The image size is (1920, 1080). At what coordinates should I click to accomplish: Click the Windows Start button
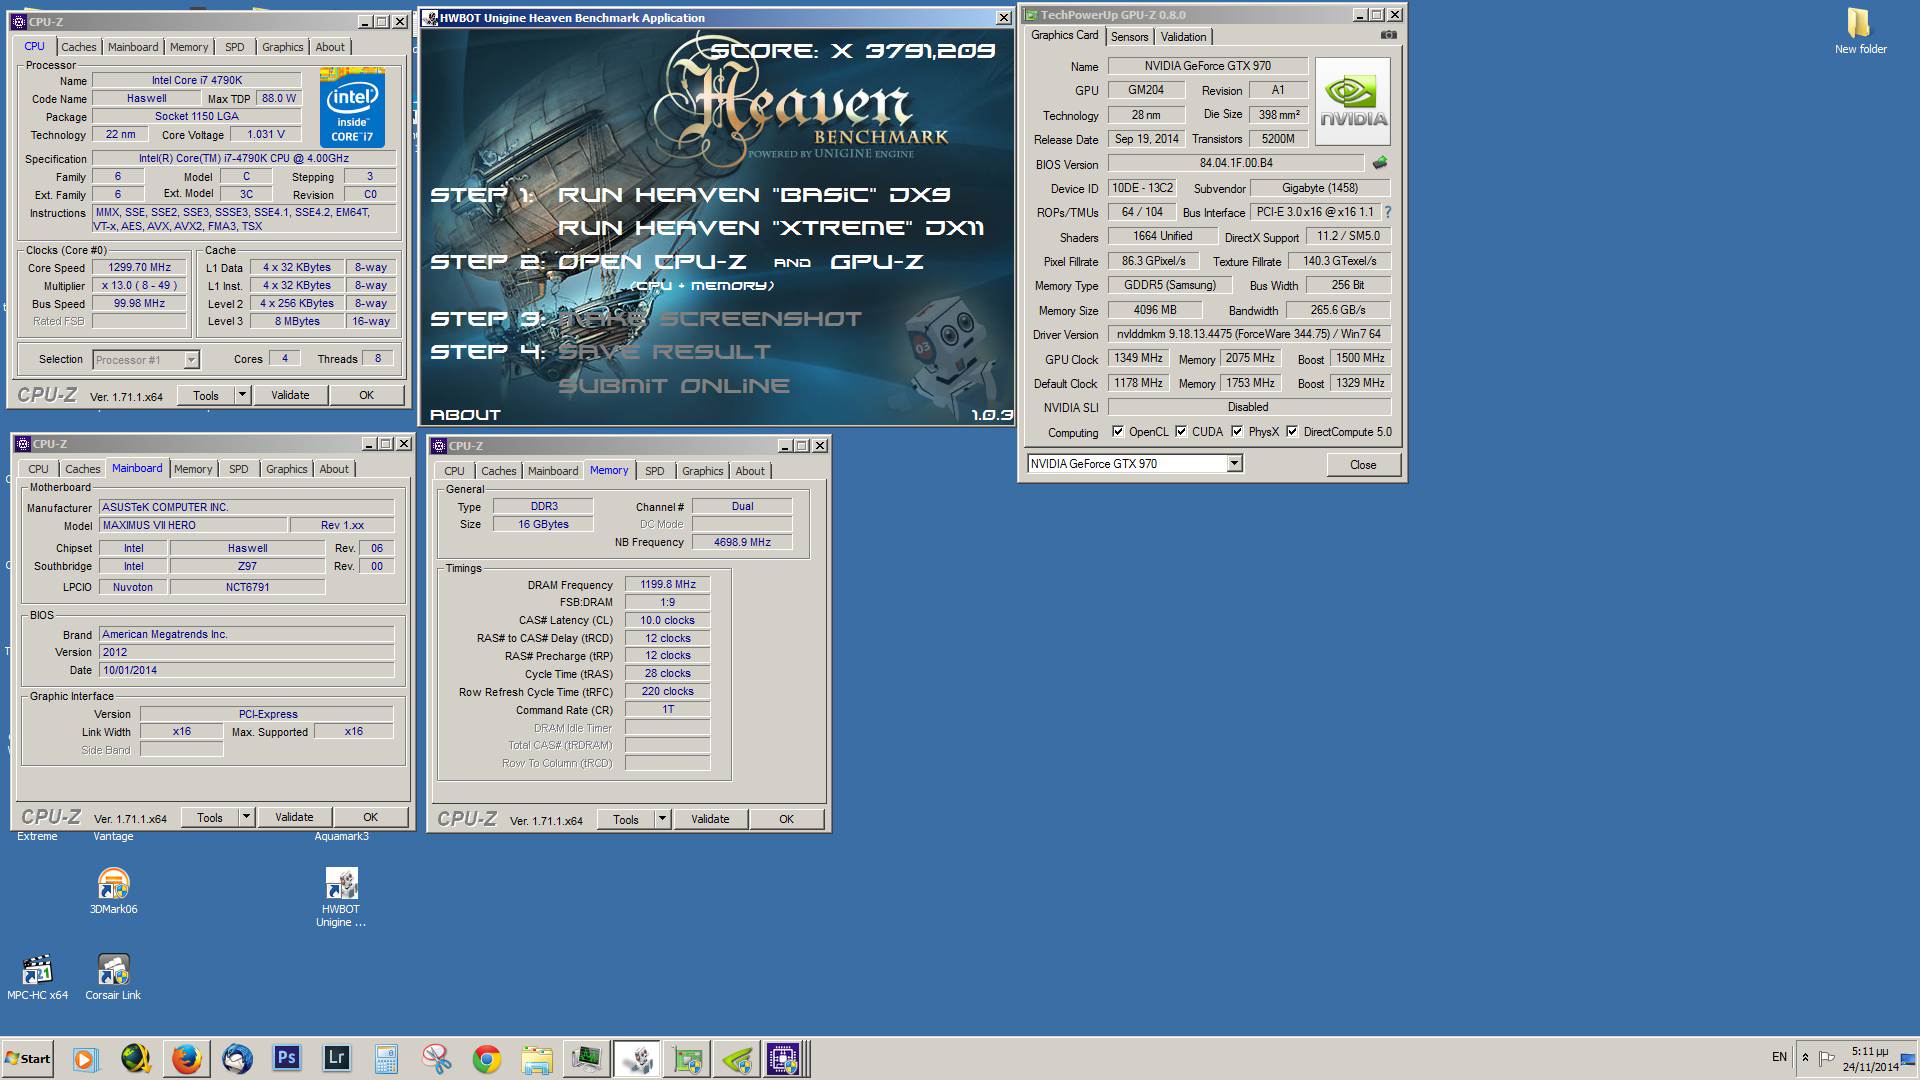[27, 1058]
